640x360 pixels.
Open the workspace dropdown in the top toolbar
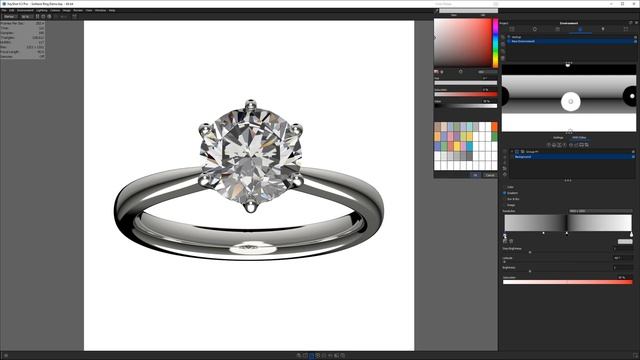point(9,16)
